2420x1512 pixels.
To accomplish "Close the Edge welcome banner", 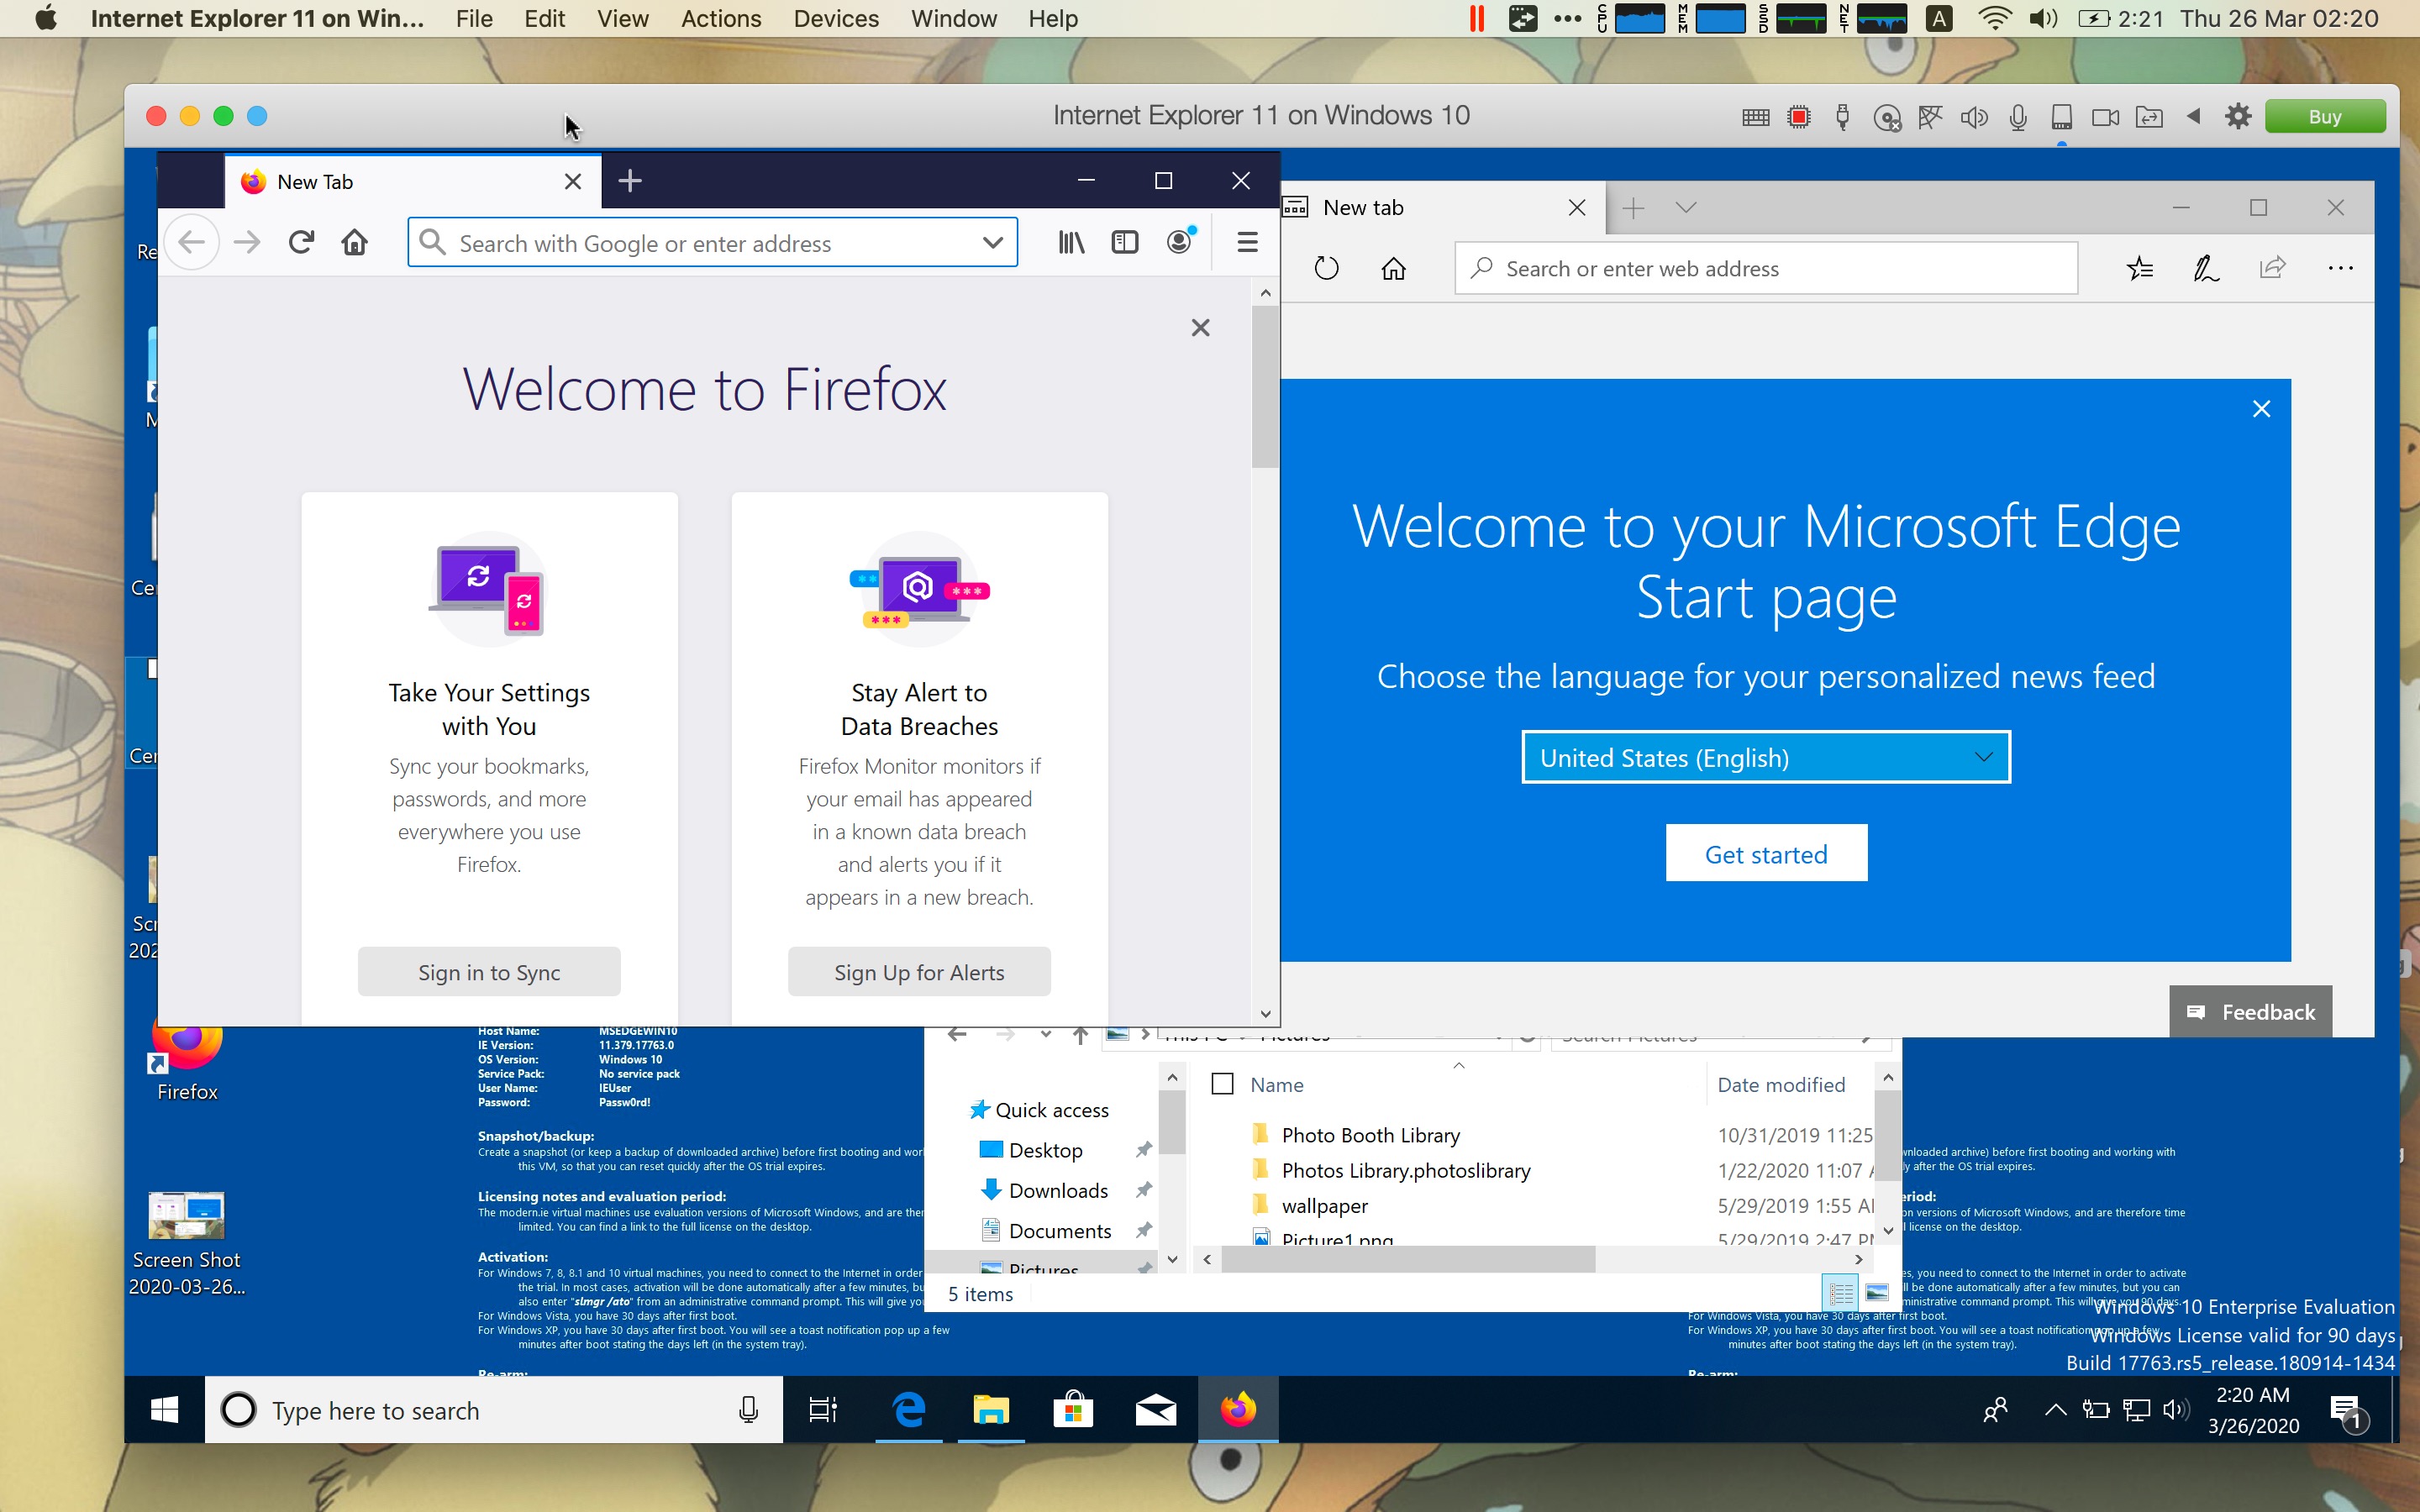I will (2261, 409).
